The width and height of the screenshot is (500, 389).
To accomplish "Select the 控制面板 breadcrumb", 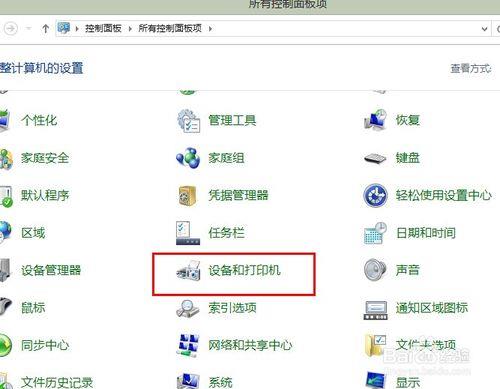I will click(x=103, y=29).
